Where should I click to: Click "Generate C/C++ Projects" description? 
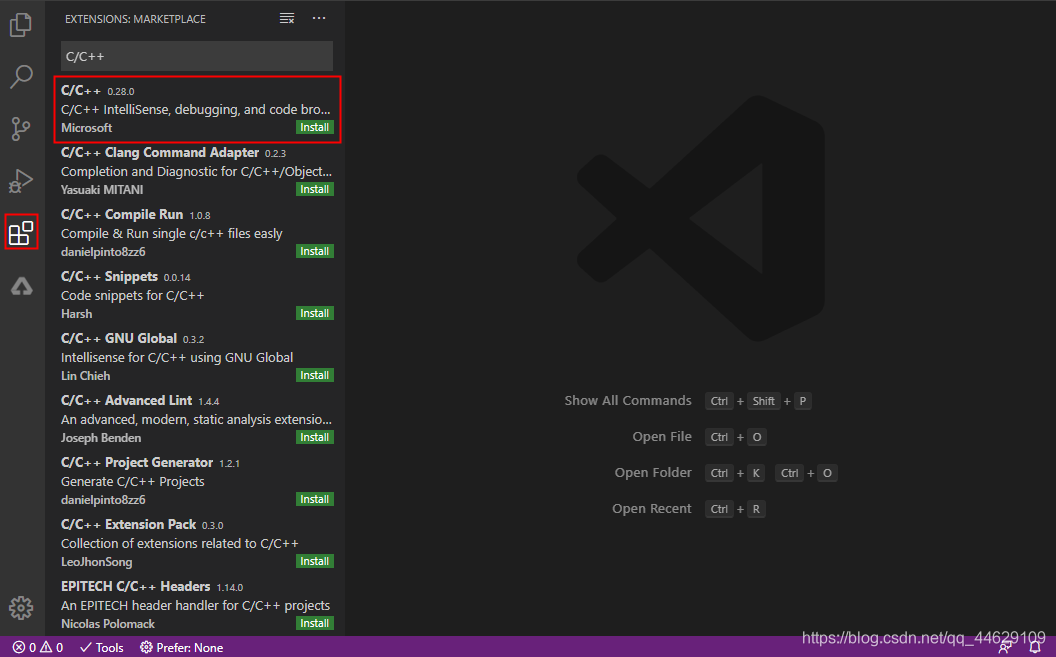(x=133, y=481)
